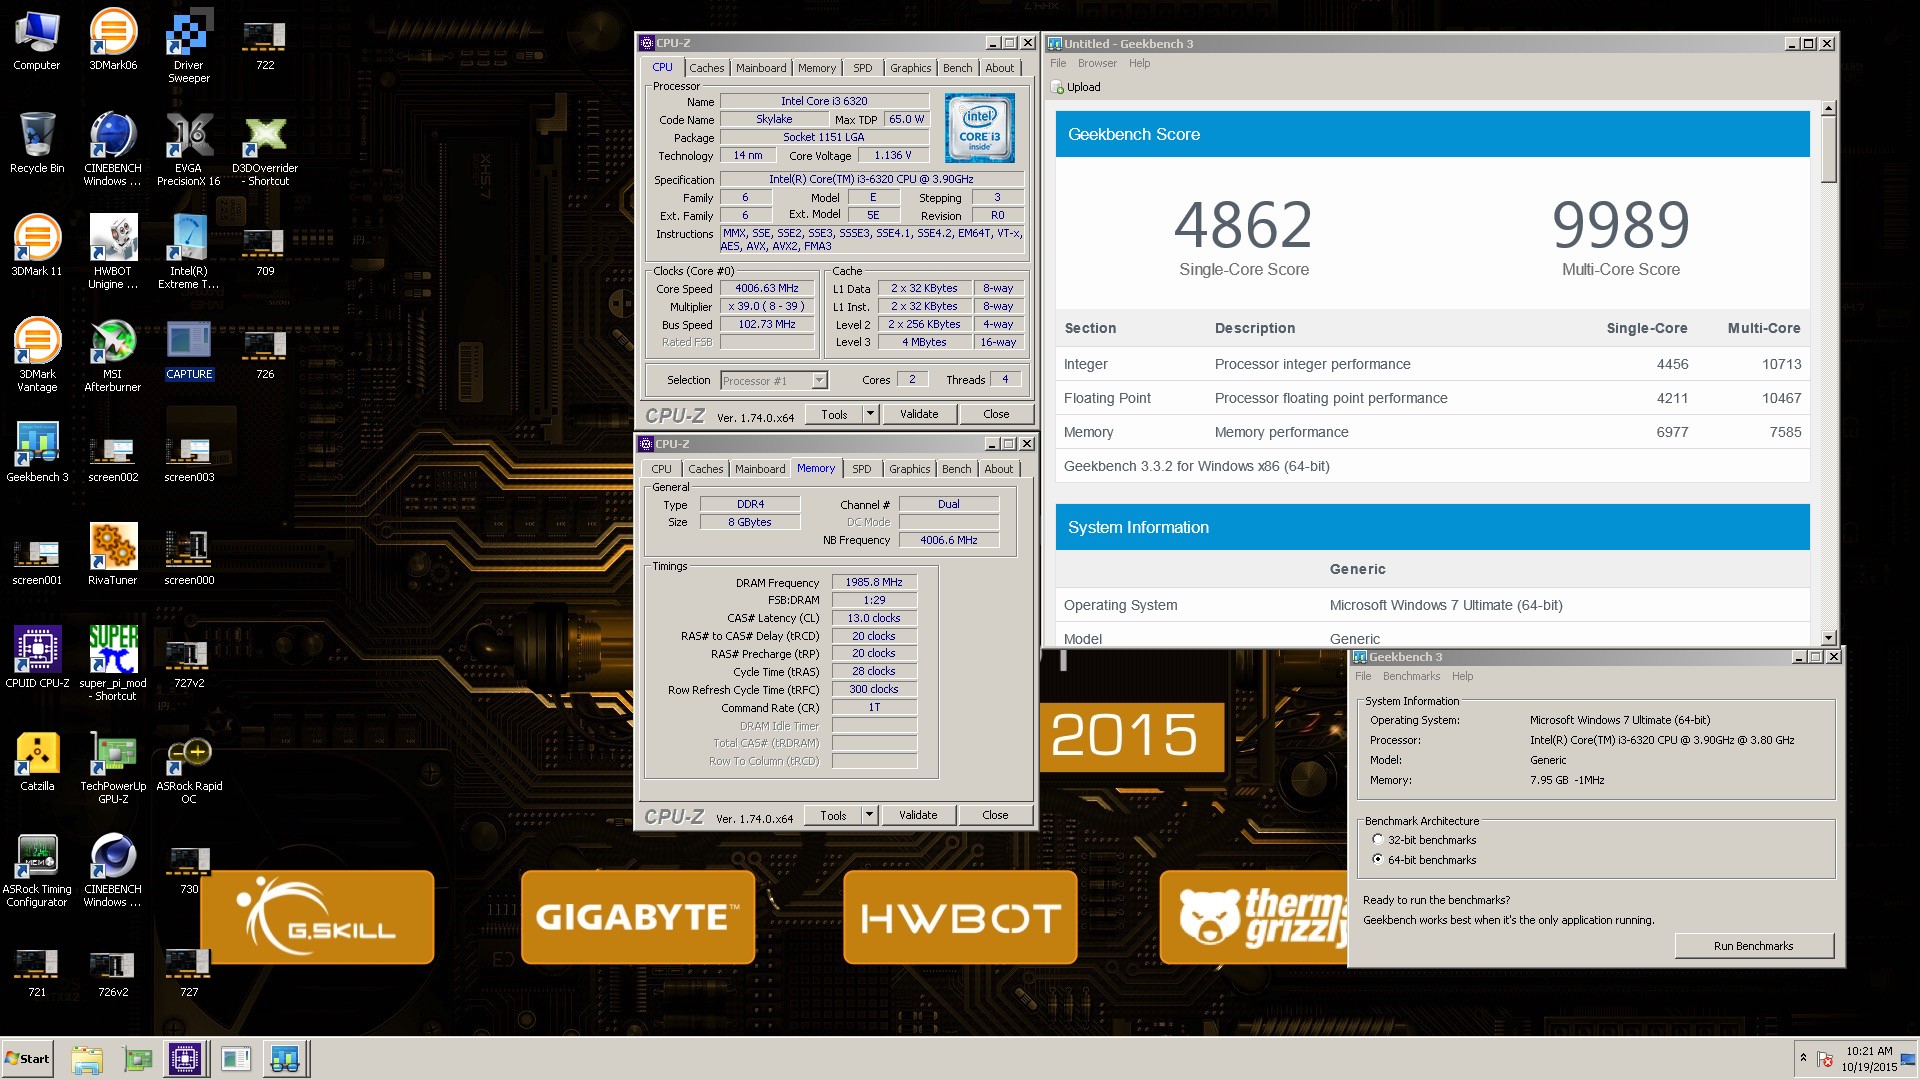Viewport: 1920px width, 1080px height.
Task: Launch EVGA PrecisionX 16 shortcut
Action: coord(189,149)
